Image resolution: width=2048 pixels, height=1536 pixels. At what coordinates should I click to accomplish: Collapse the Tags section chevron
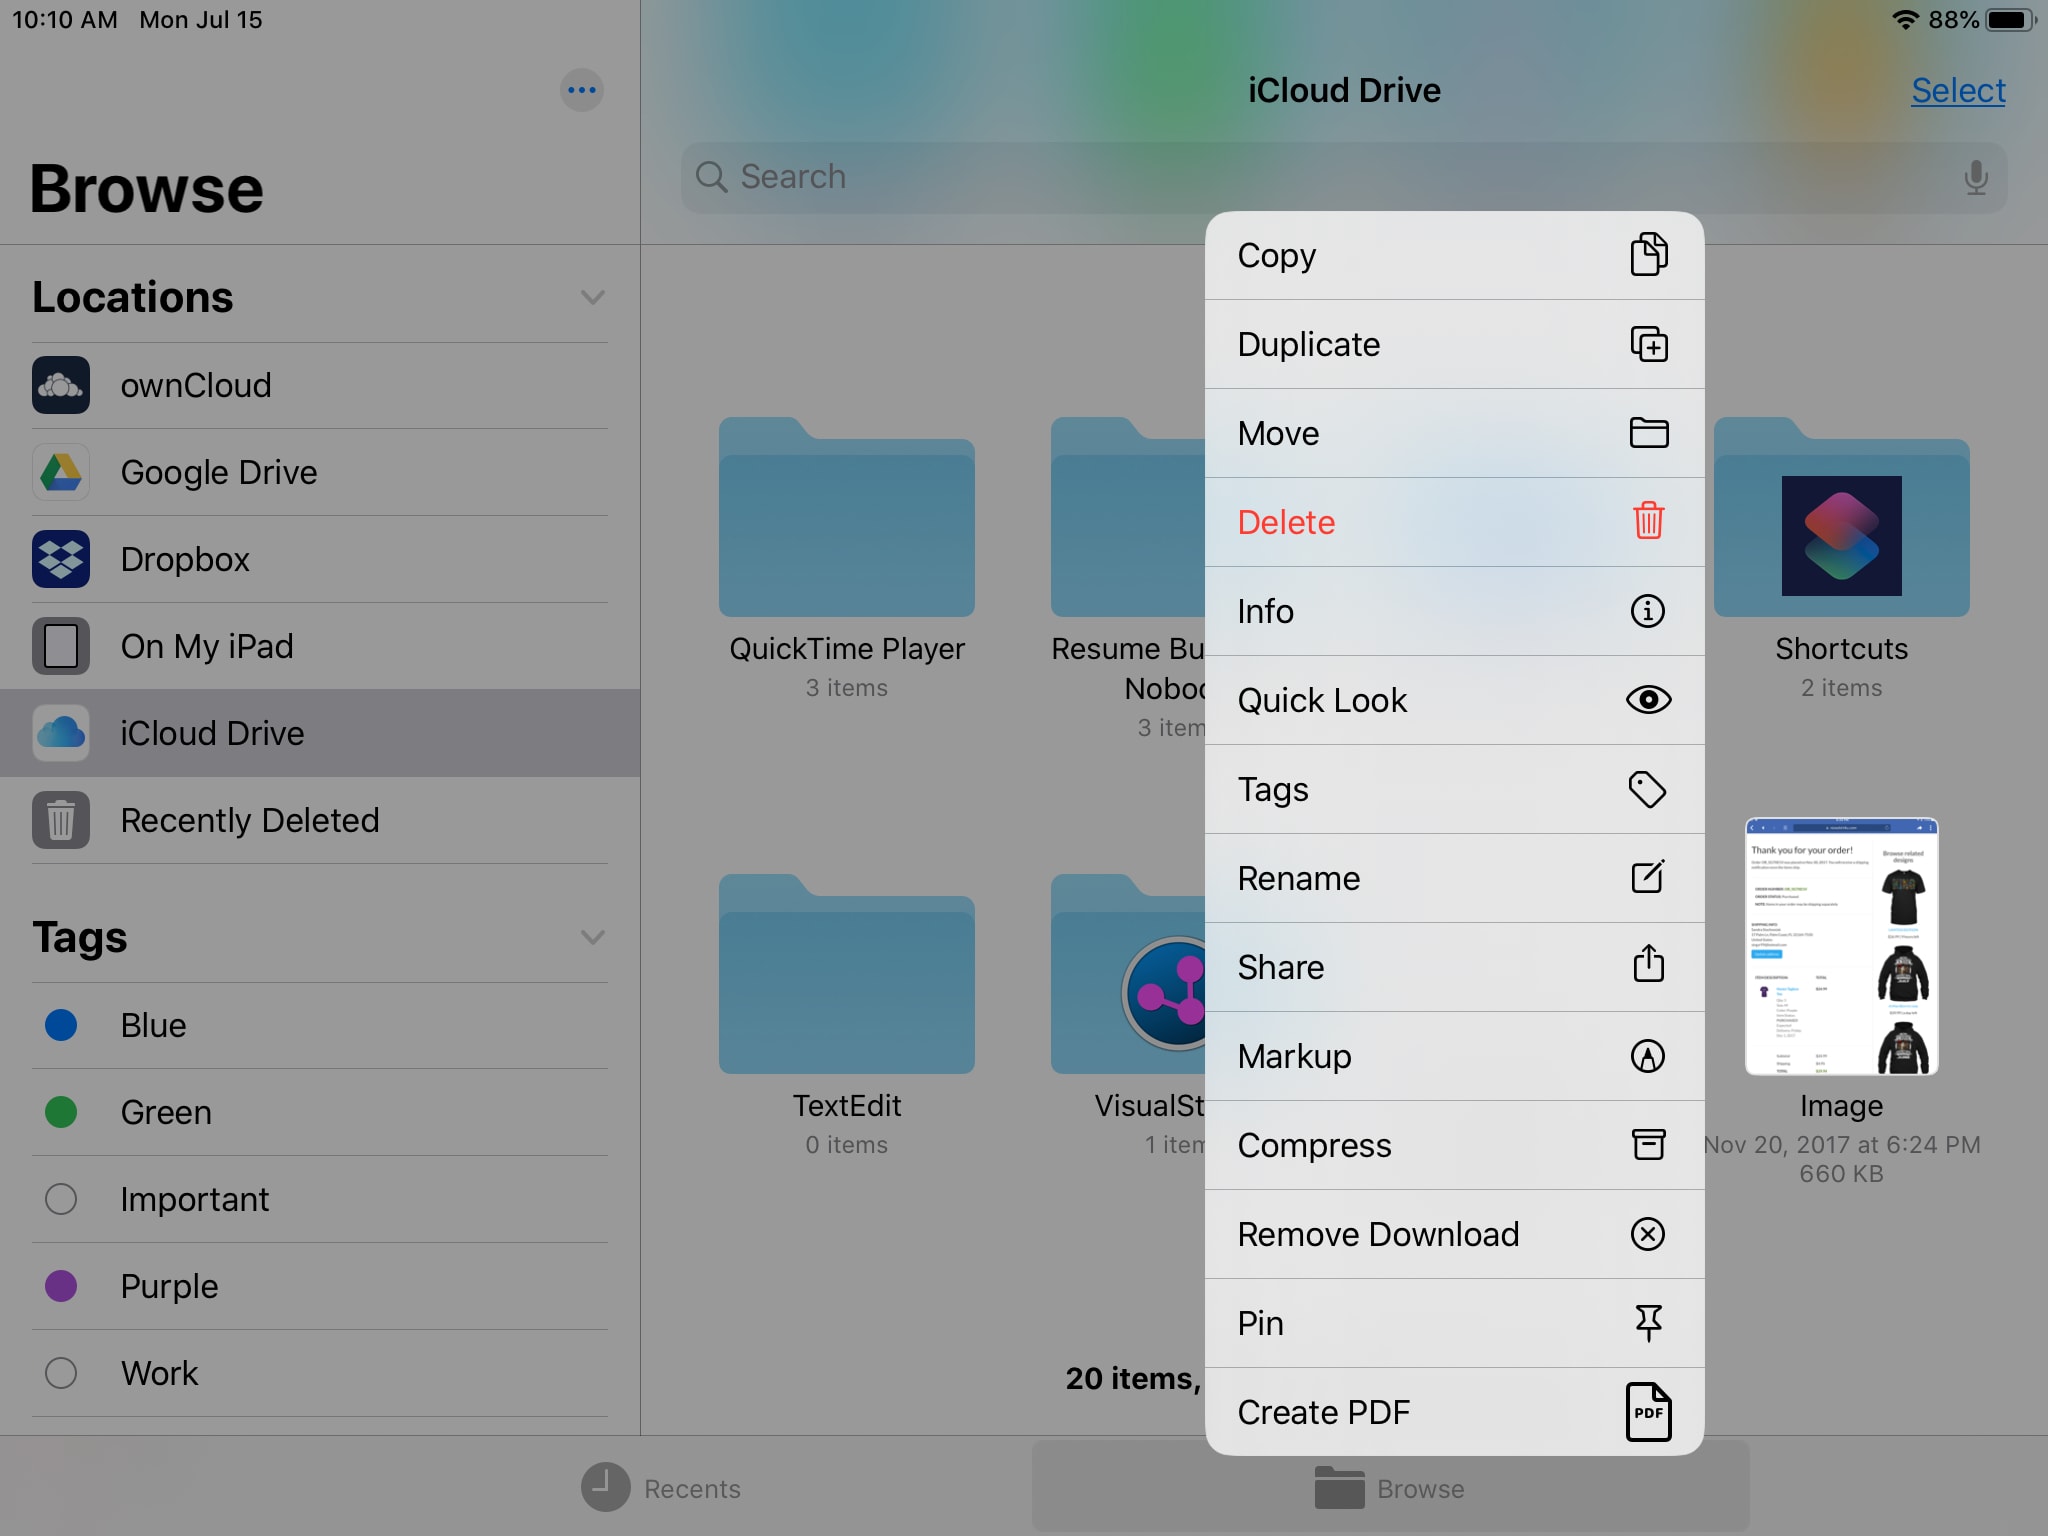(593, 937)
